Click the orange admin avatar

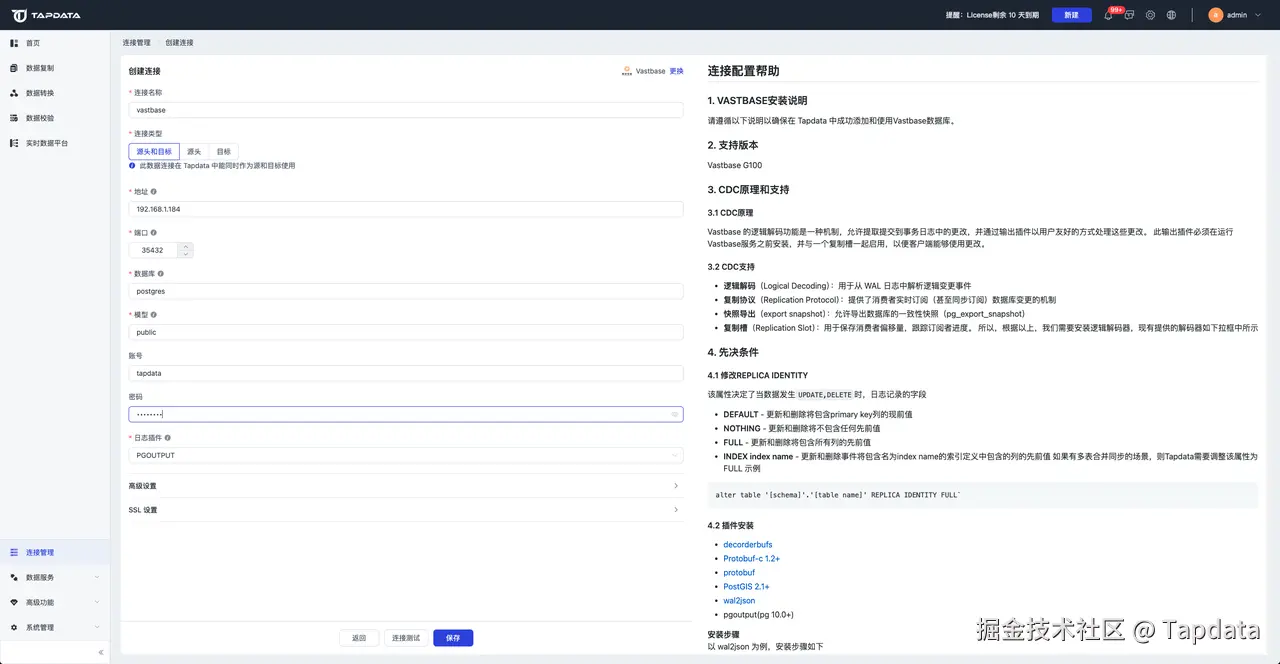coord(1215,15)
